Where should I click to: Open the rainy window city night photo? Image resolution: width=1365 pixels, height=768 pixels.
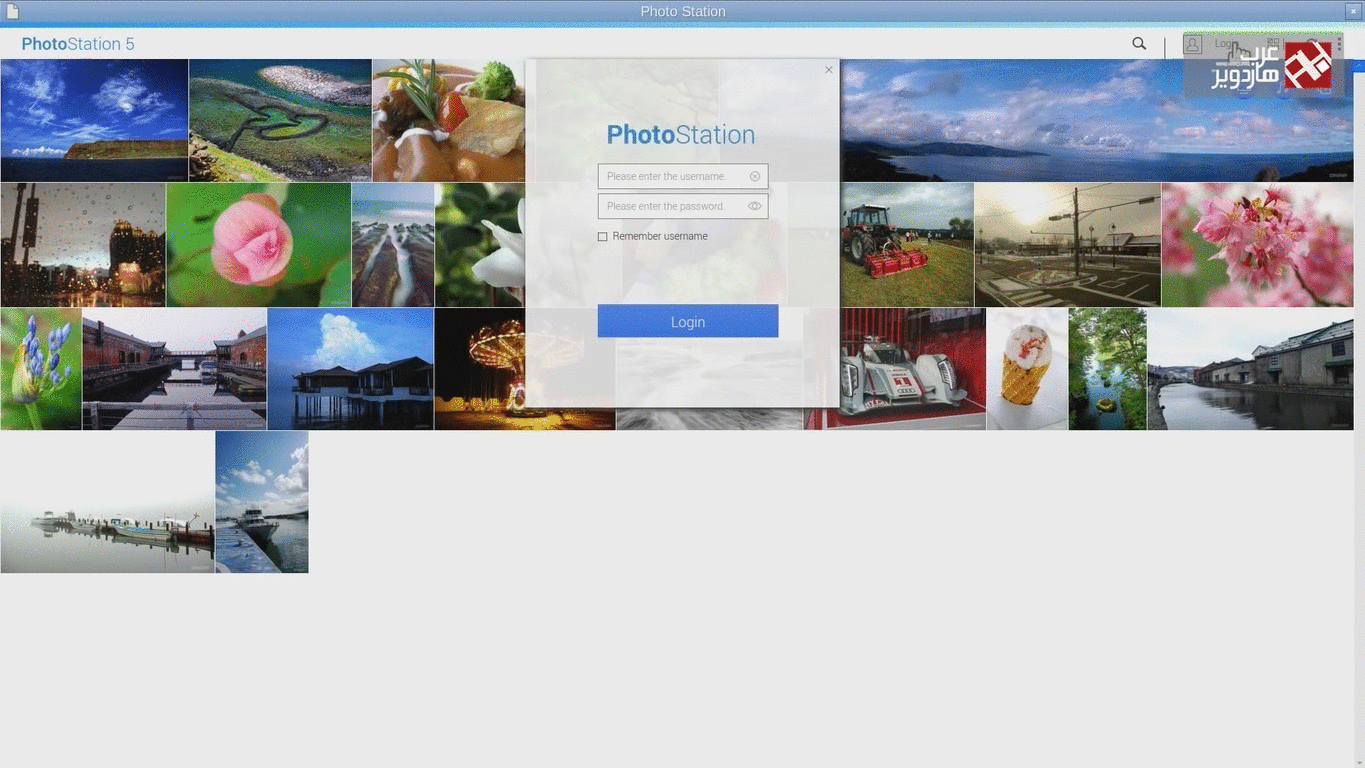[83, 244]
